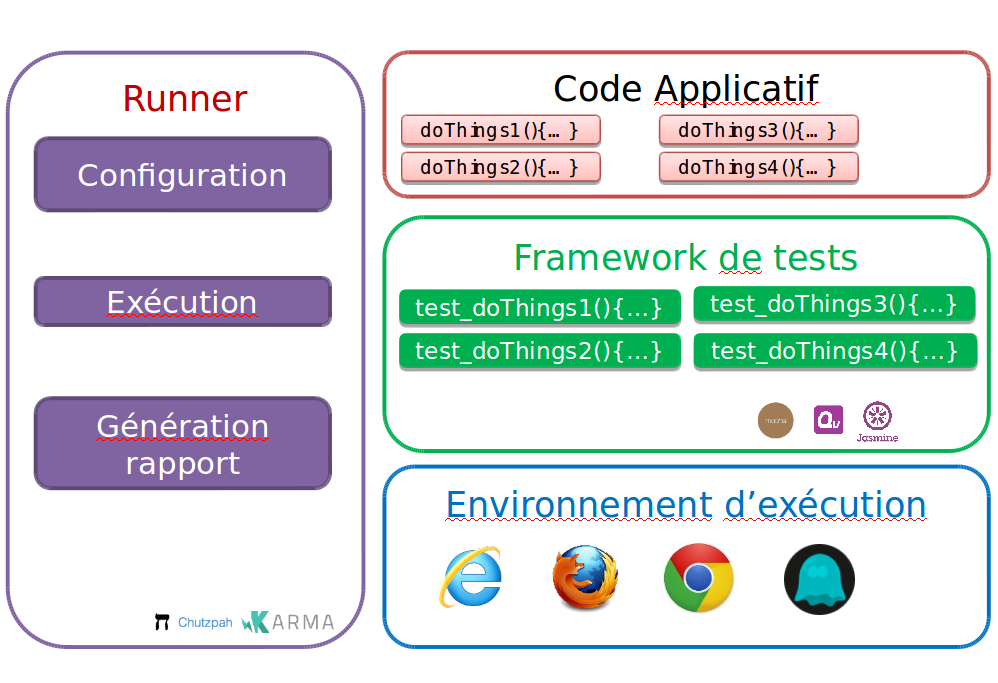Click the Internet Explorer browser icon
This screenshot has height=683, width=998.
pos(471,577)
